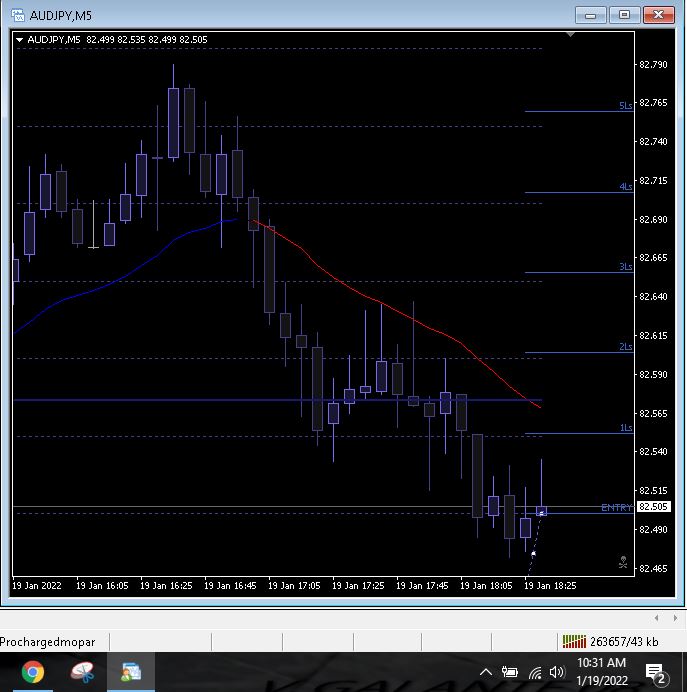The width and height of the screenshot is (687, 692).
Task: Open the Snipping Tool from the taskbar
Action: click(83, 672)
